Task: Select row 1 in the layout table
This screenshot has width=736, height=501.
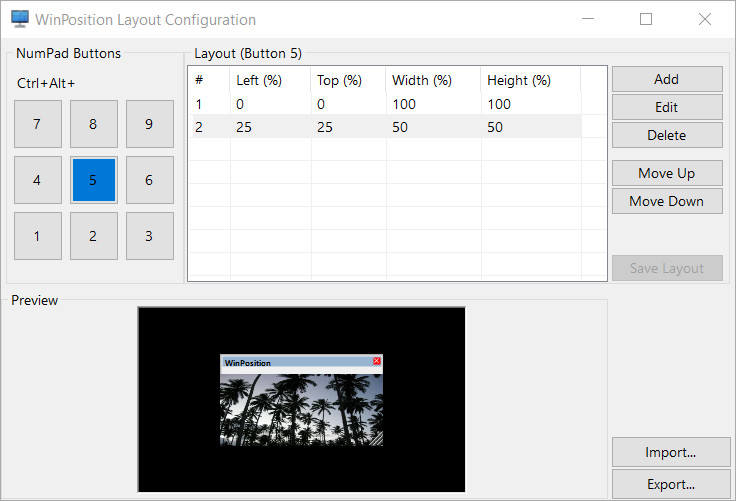Action: [387, 104]
